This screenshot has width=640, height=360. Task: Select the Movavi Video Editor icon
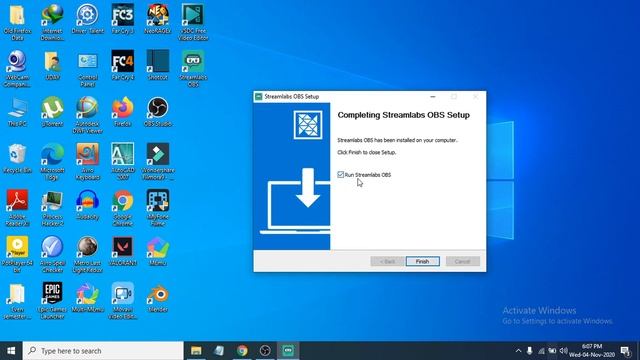[122, 300]
